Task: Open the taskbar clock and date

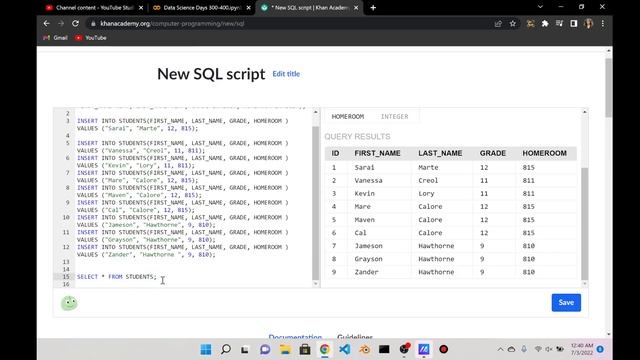Action: coord(582,349)
